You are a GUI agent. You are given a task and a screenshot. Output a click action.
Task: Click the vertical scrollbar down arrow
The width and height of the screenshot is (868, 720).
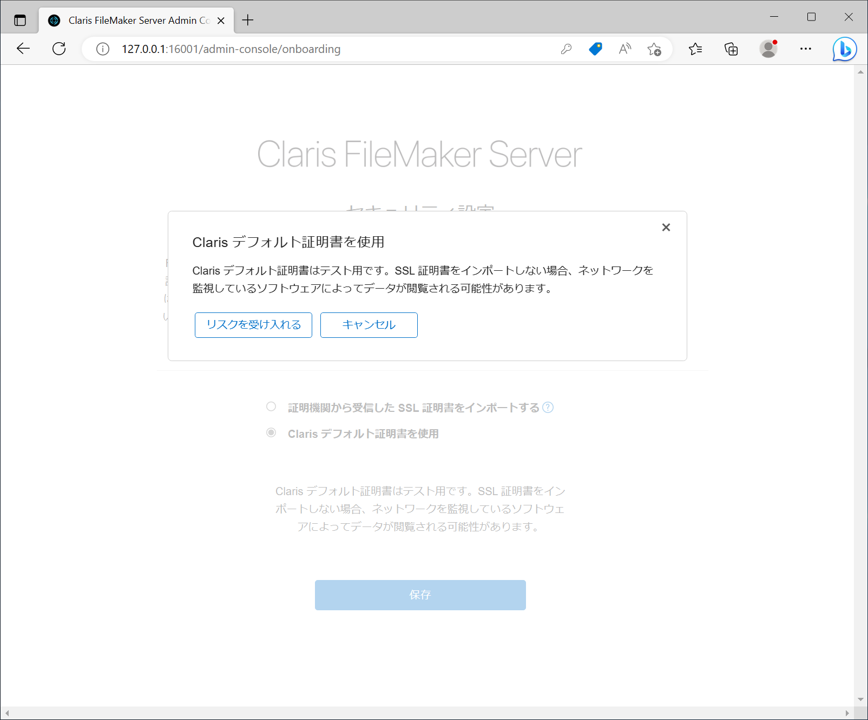coord(861,700)
